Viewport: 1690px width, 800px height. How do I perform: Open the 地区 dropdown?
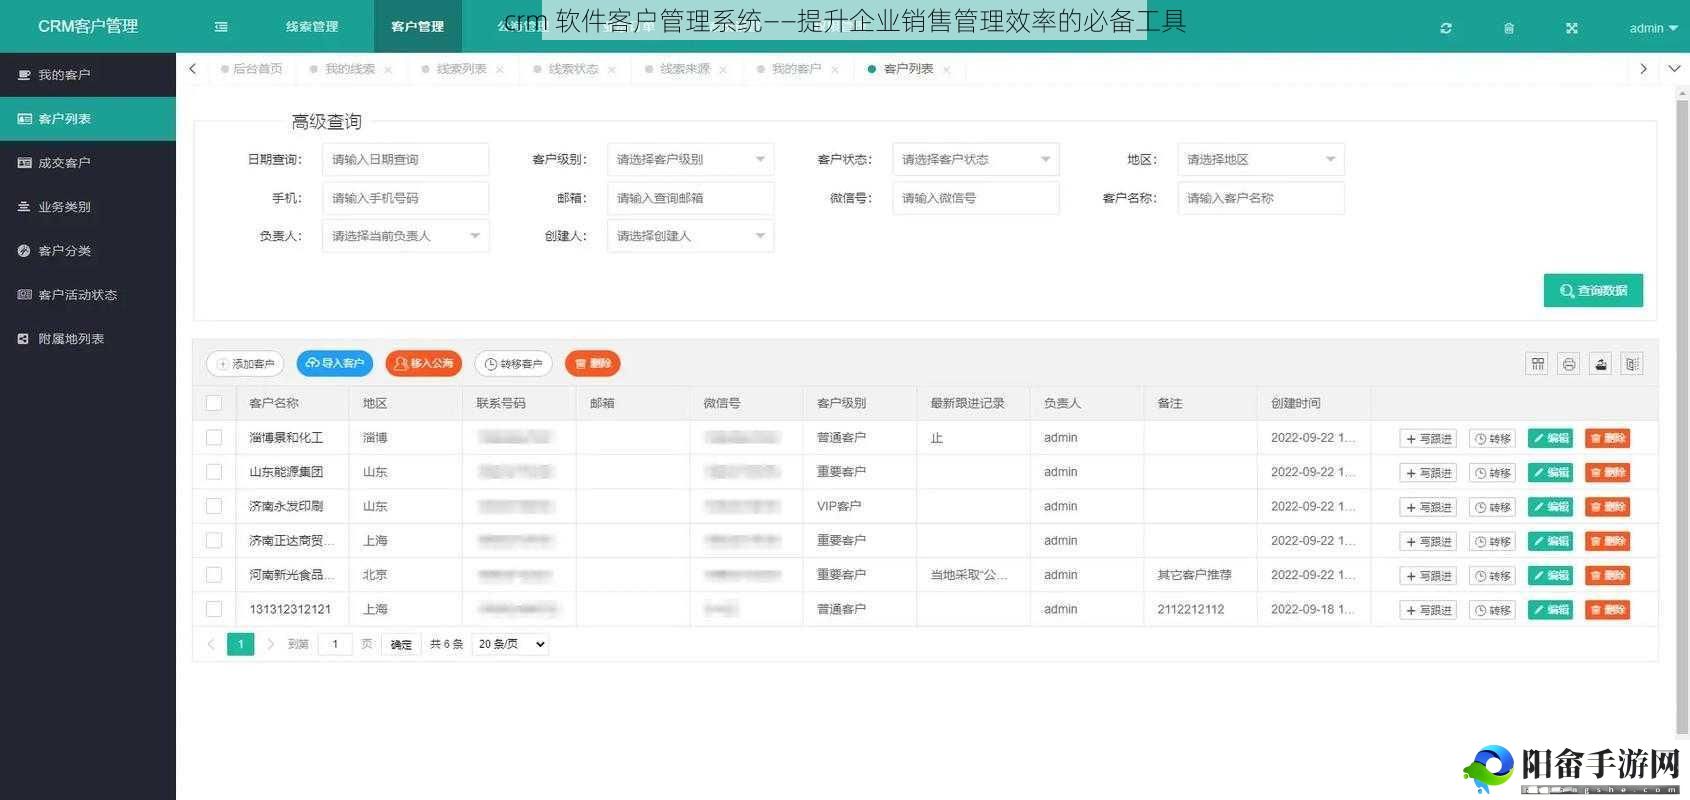point(1260,160)
